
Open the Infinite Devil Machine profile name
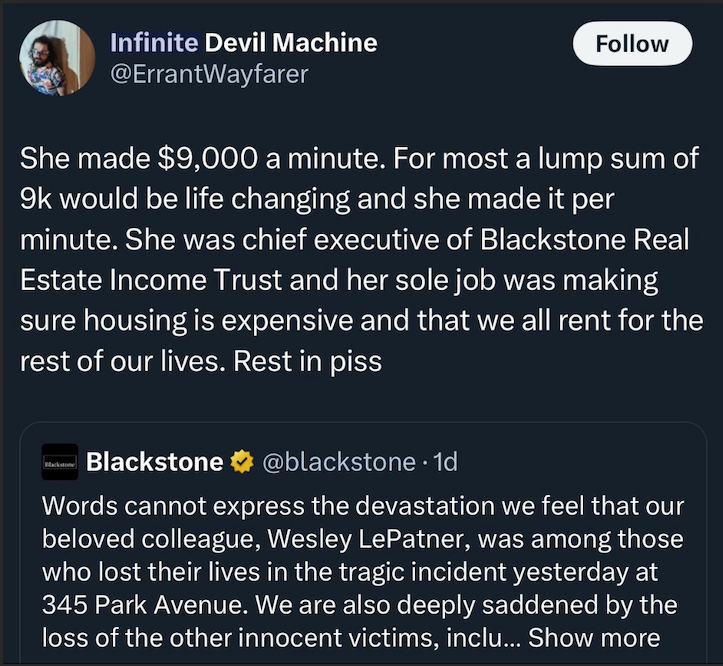pos(243,43)
